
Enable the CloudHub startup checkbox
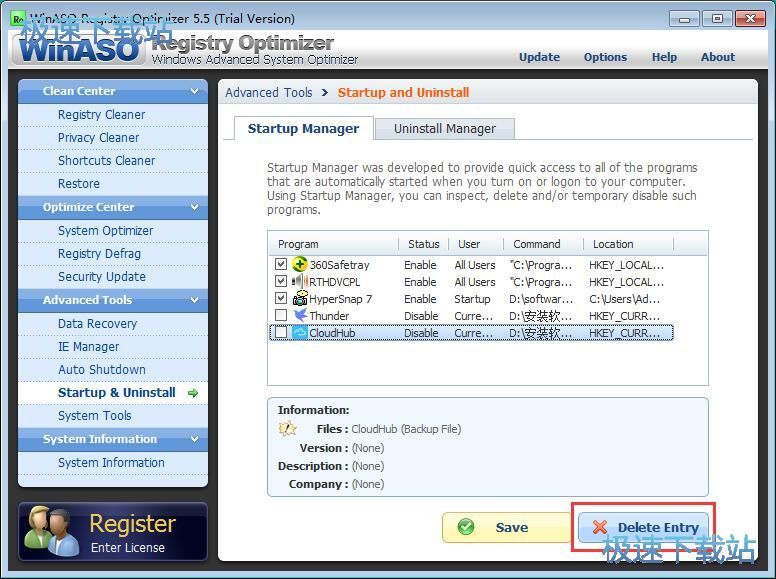(281, 333)
